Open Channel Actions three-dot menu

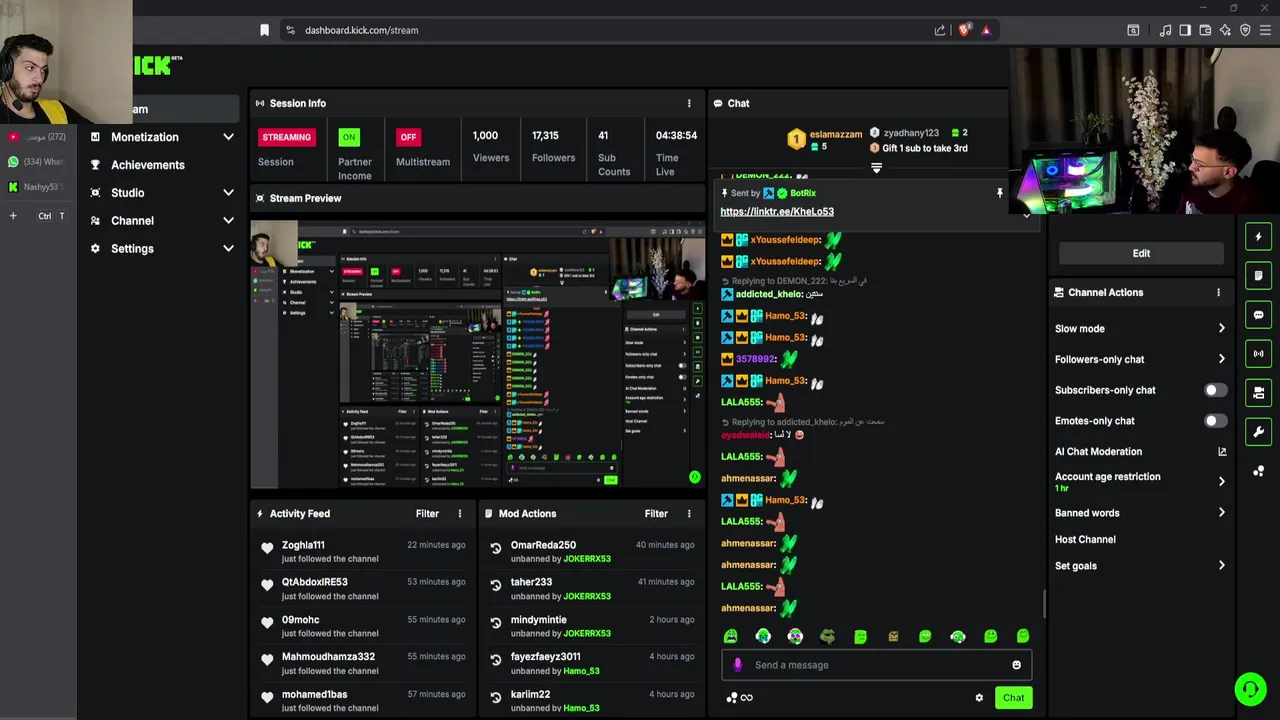pos(1218,293)
